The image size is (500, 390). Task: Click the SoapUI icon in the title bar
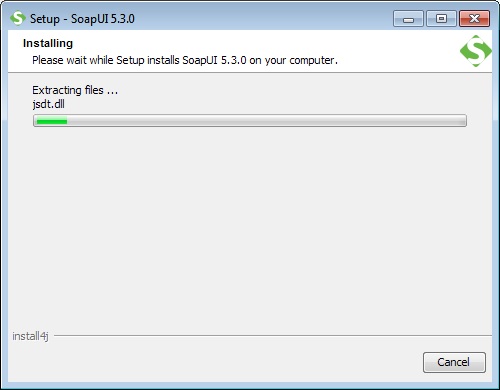pos(18,18)
